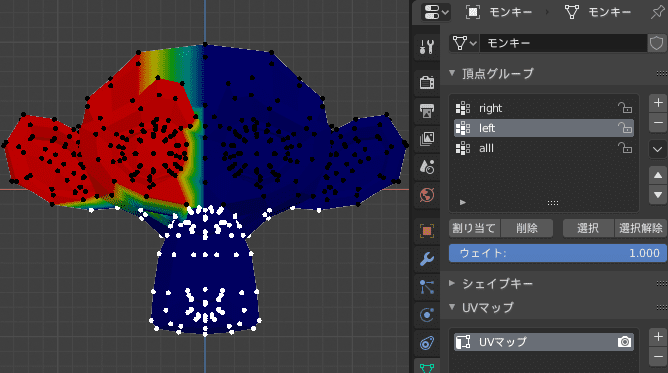
Task: Click the 割り当て assign button
Action: click(474, 228)
